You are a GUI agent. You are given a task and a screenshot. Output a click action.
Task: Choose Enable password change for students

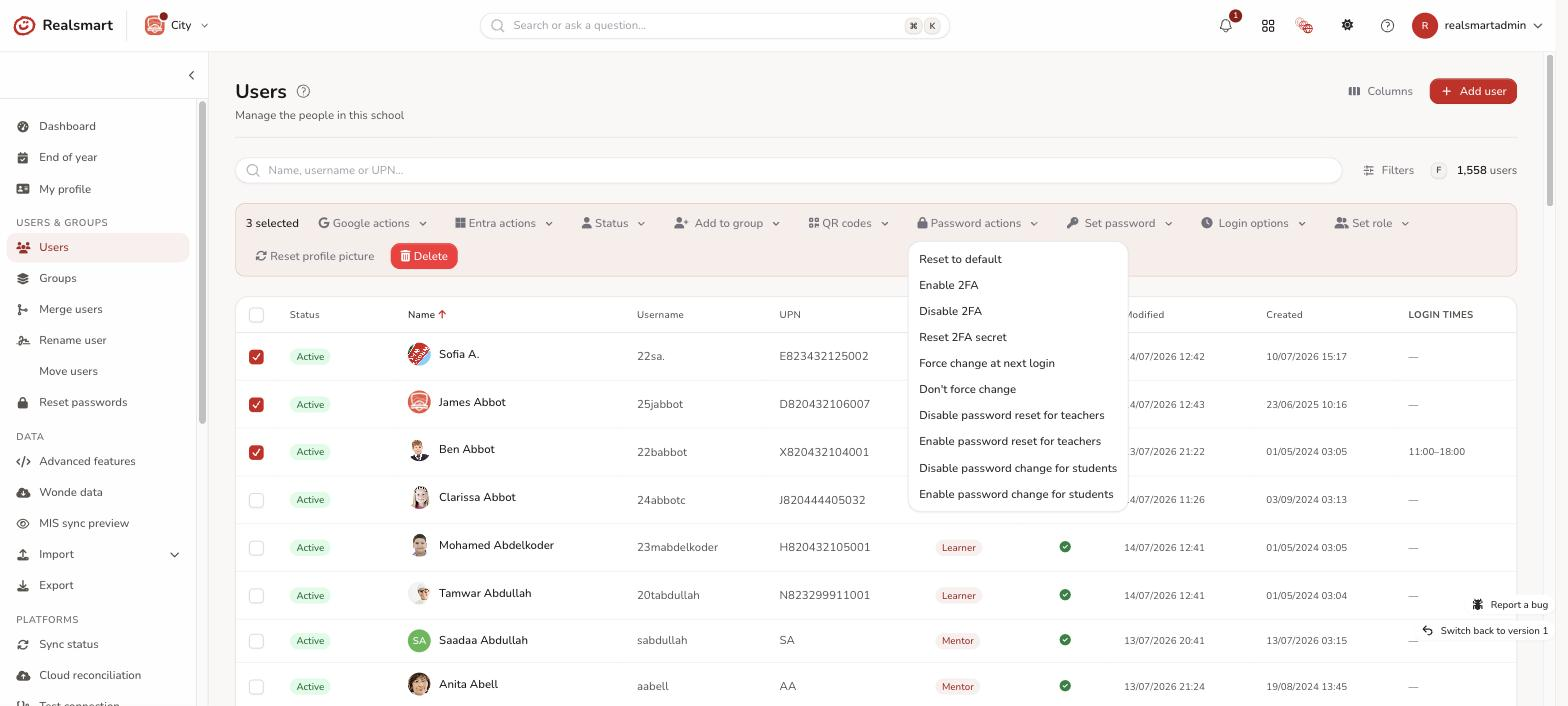[1018, 494]
